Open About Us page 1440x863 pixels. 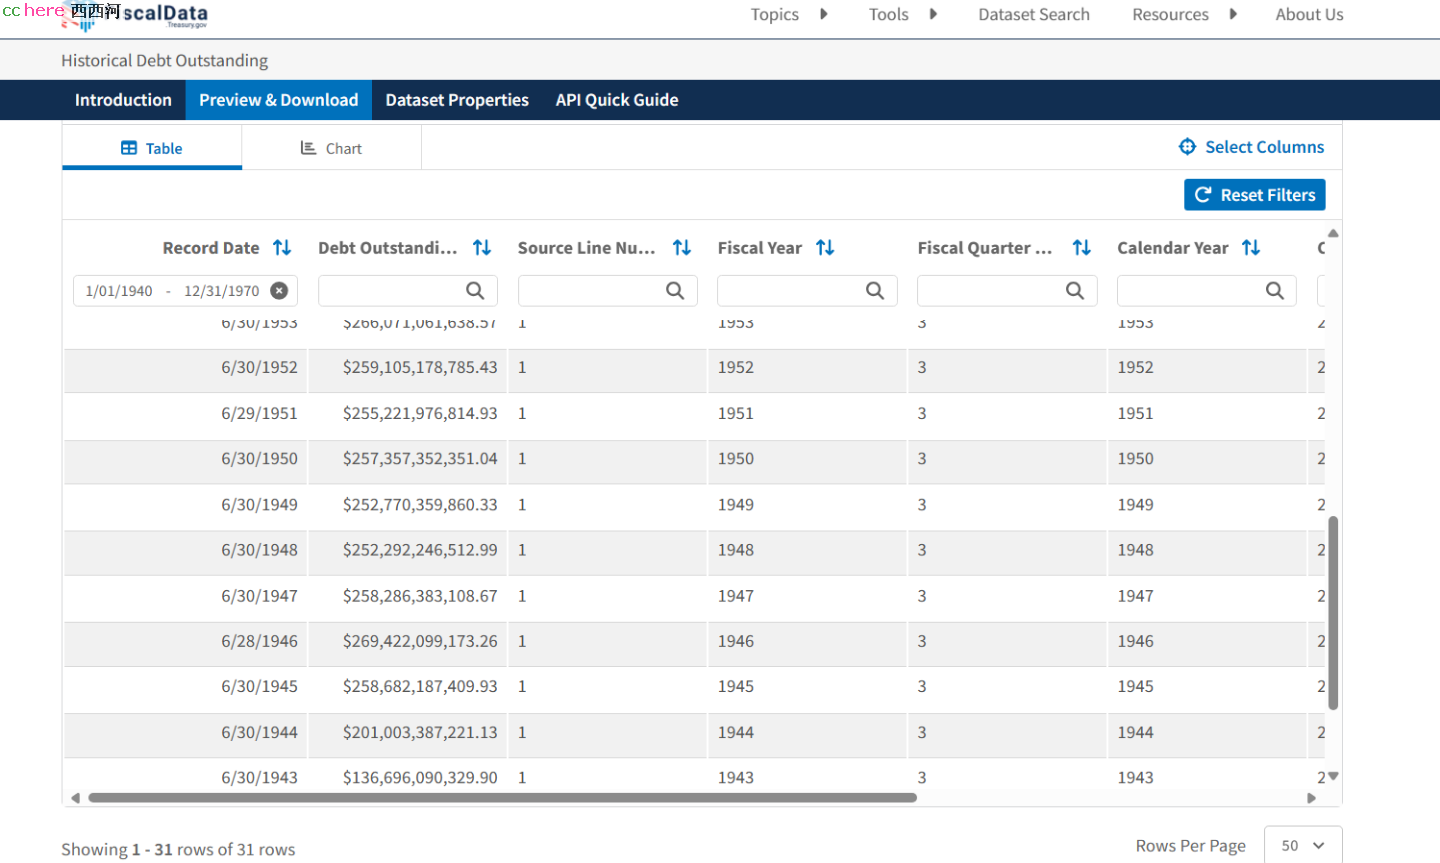1309,14
